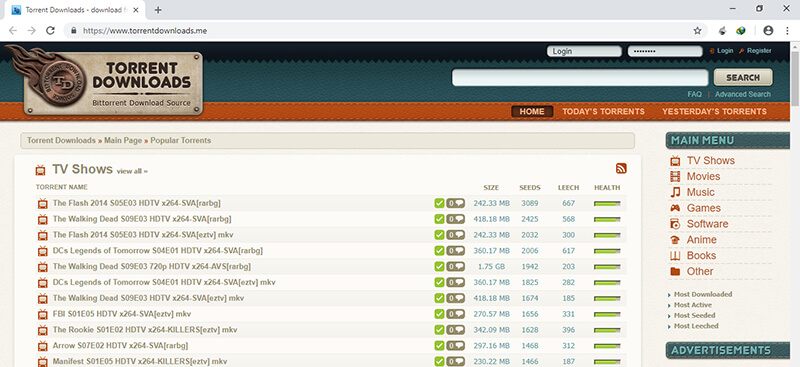Image resolution: width=800 pixels, height=367 pixels.
Task: Click the forward navigation arrow
Action: (x=32, y=31)
